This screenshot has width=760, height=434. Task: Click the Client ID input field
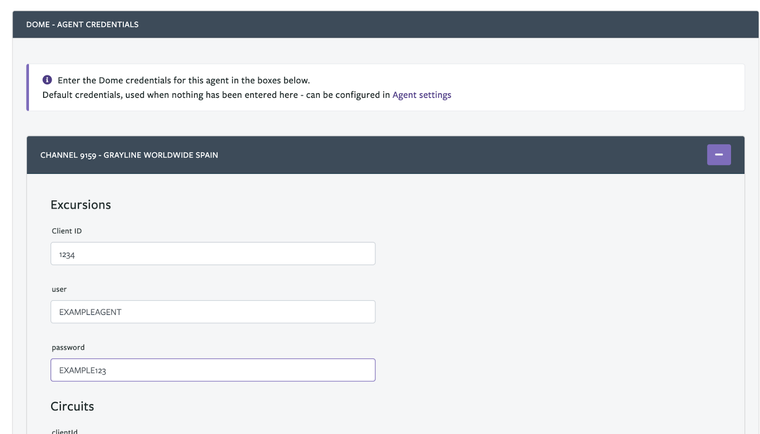coord(213,254)
